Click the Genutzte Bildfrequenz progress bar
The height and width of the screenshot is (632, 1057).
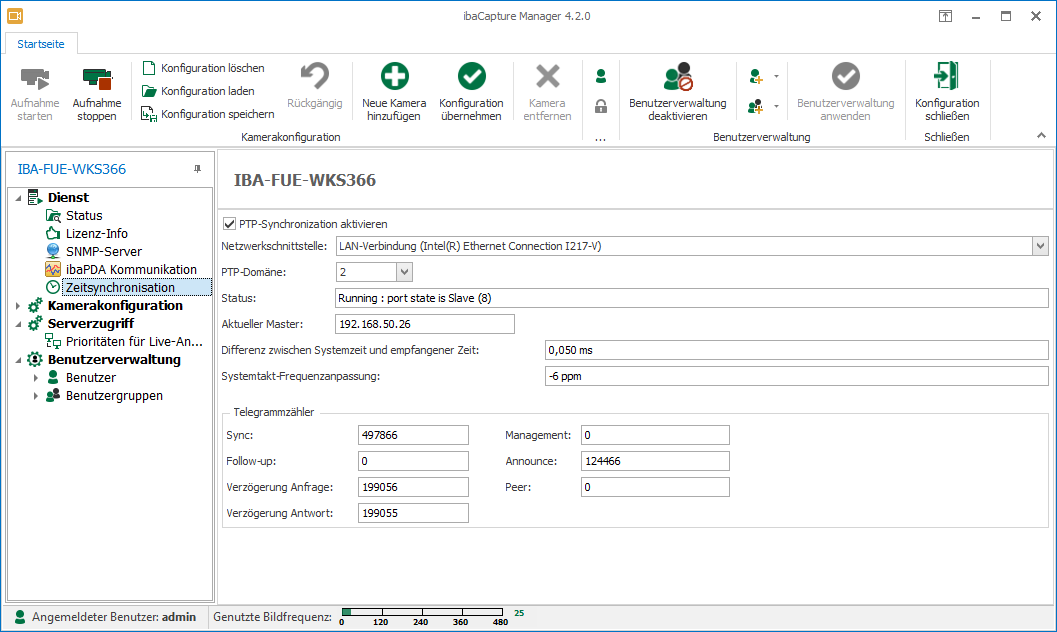423,612
